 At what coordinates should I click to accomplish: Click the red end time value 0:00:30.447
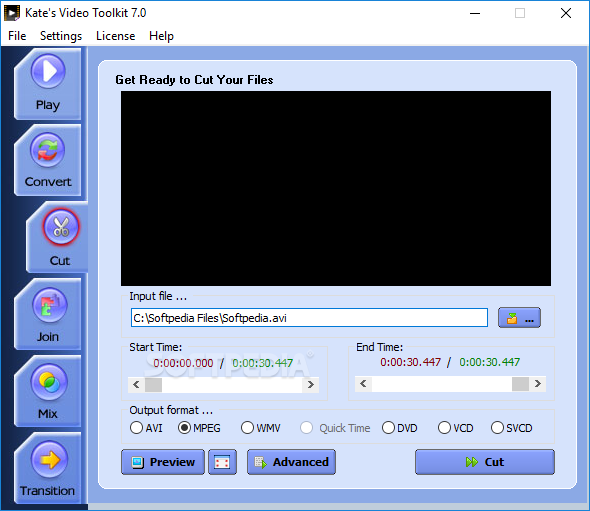pyautogui.click(x=411, y=362)
